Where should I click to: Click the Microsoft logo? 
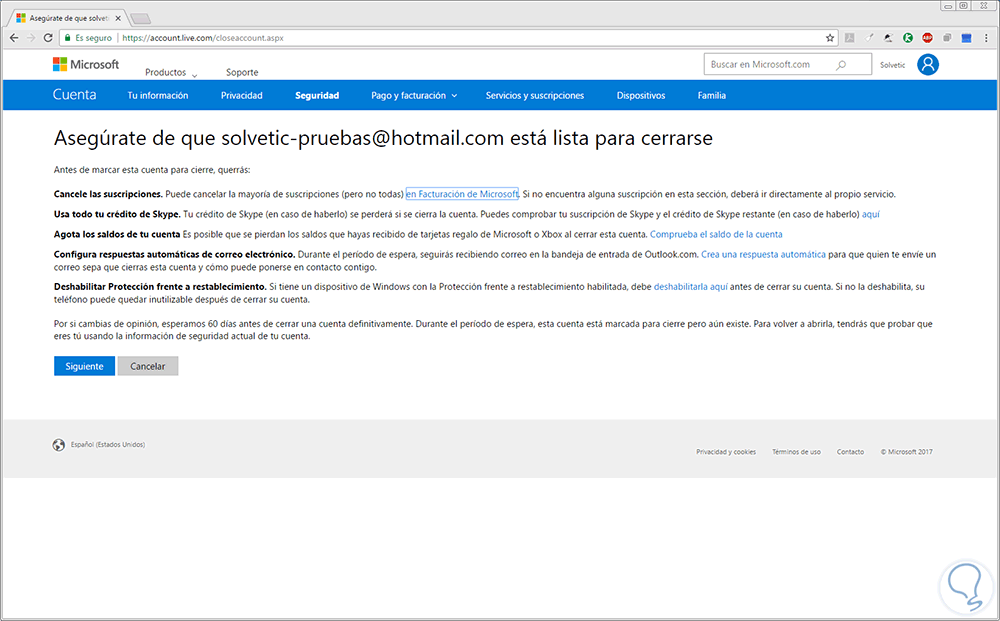tap(85, 64)
